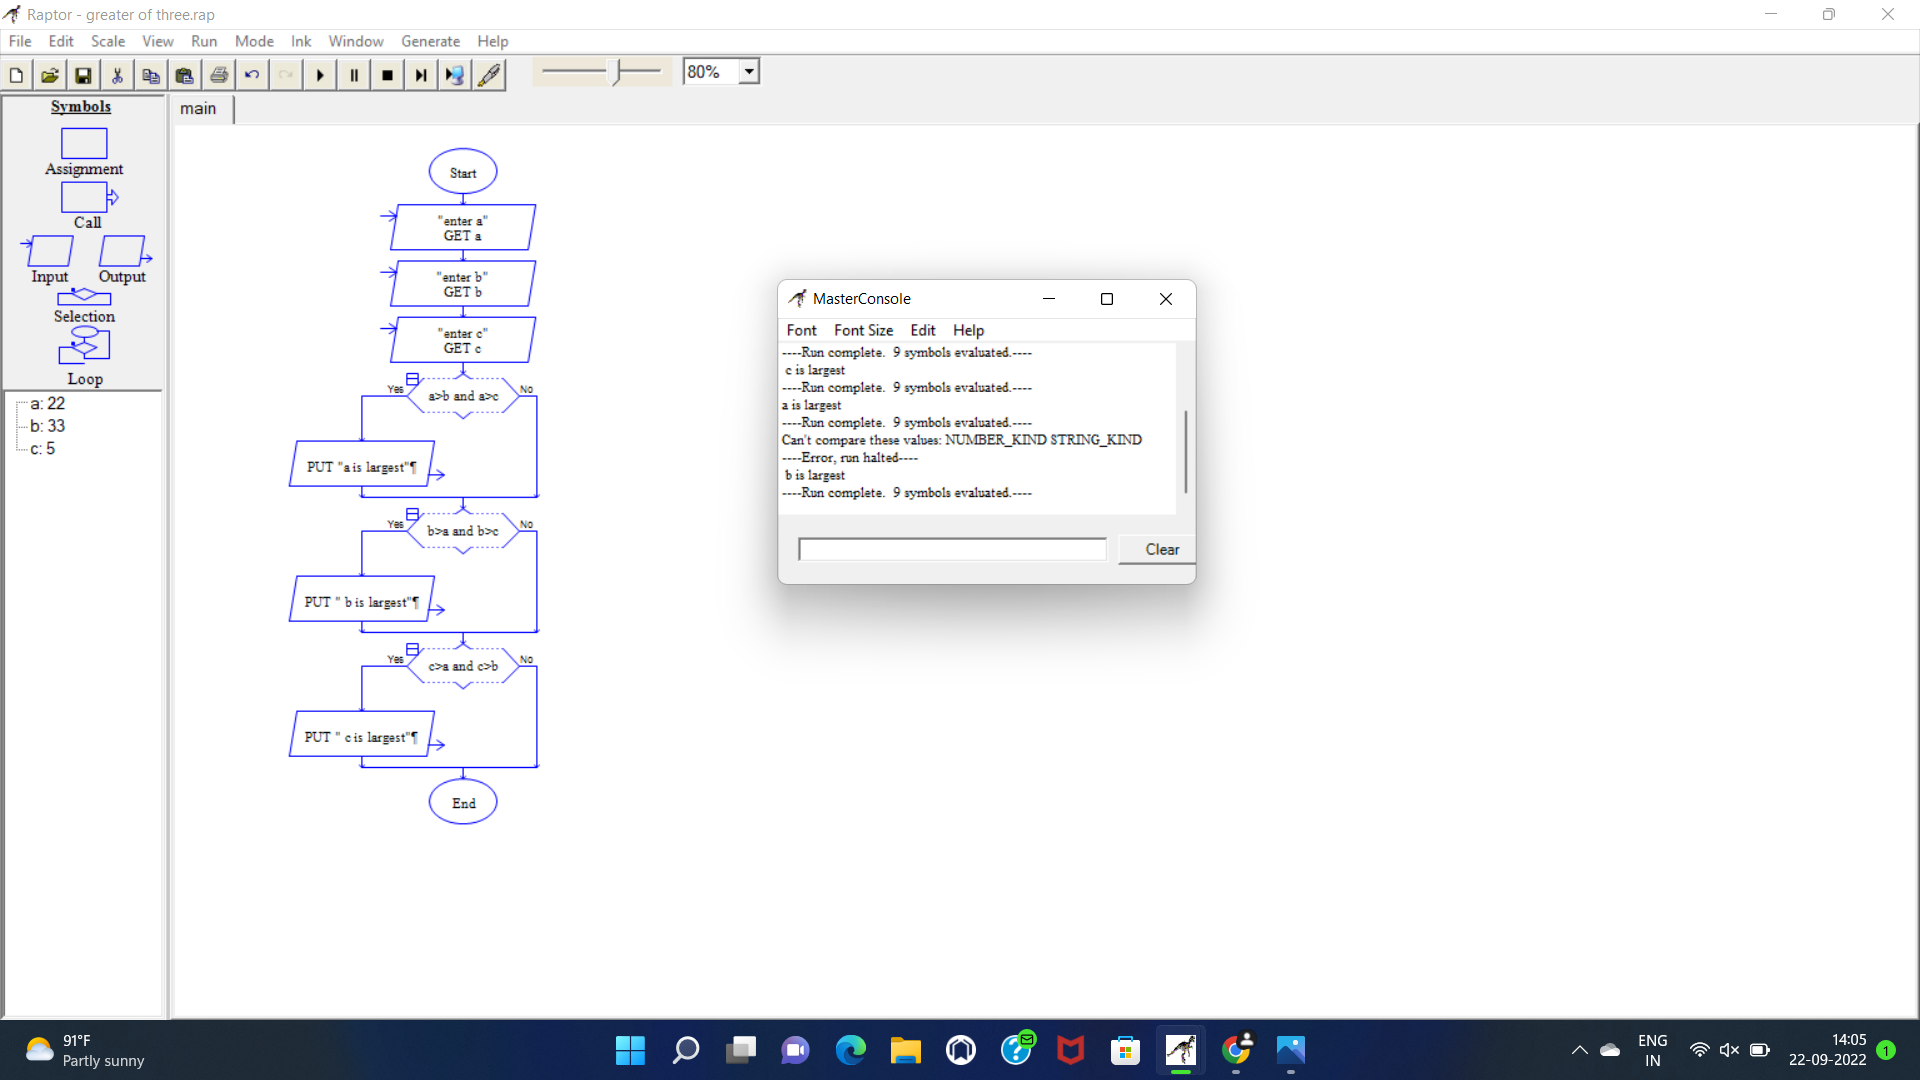Open the Font Size menu in MasterConsole
The image size is (1920, 1080).
(863, 330)
